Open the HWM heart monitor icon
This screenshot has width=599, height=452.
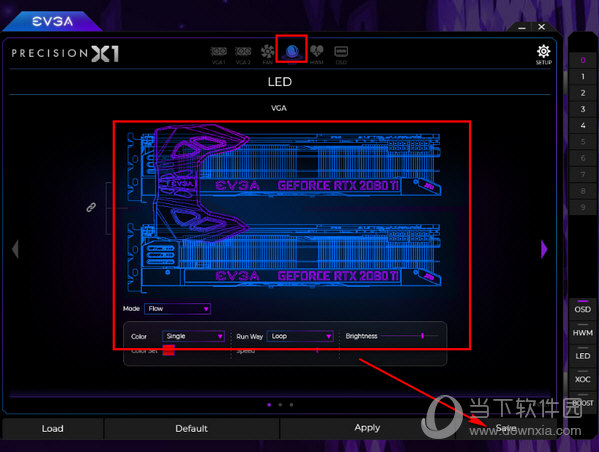[x=316, y=54]
